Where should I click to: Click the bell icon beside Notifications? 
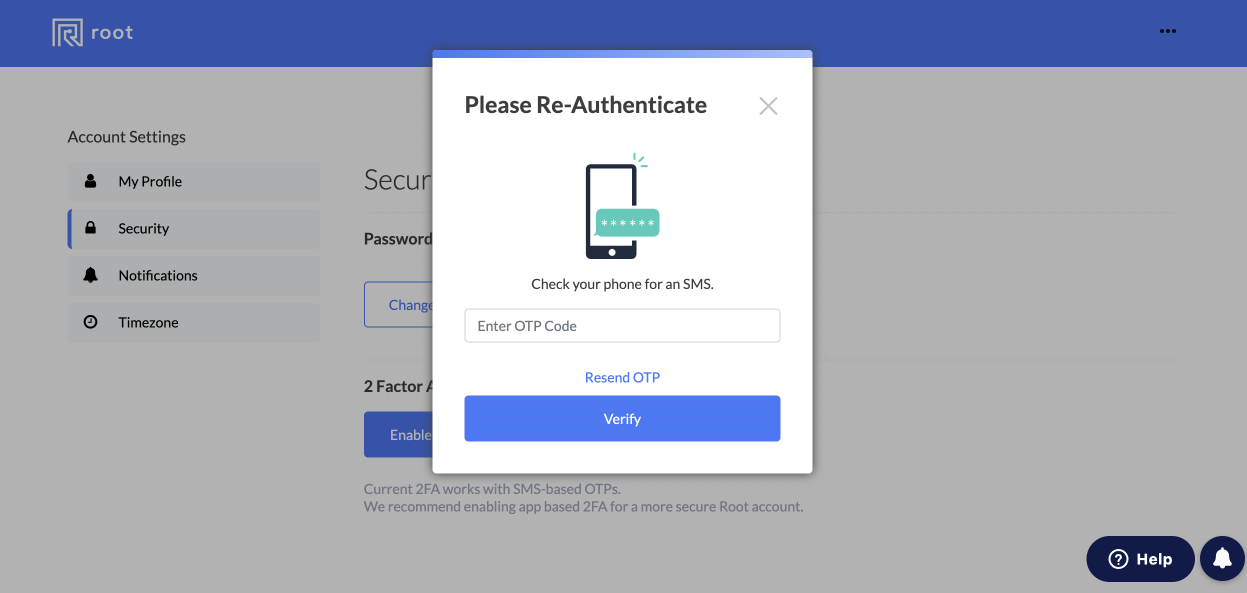click(x=91, y=275)
